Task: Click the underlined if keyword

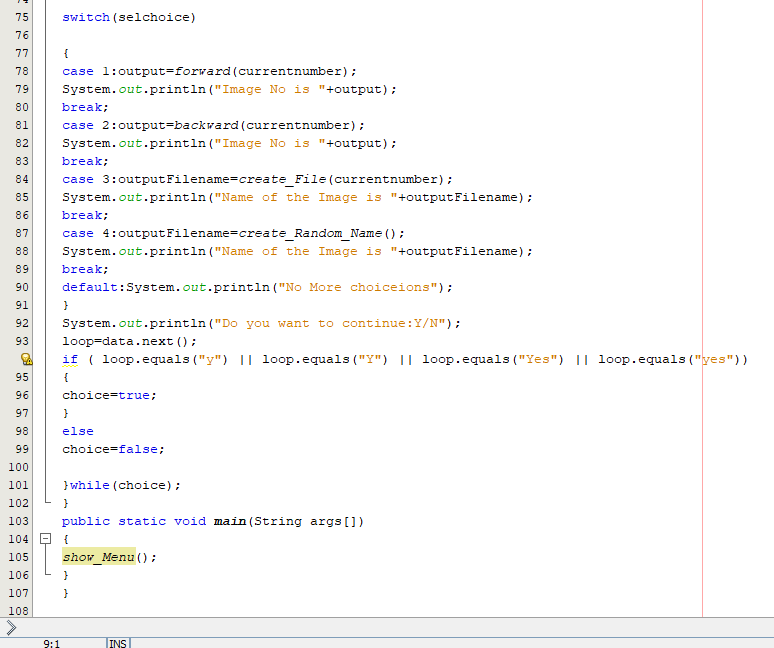Action: (70, 359)
